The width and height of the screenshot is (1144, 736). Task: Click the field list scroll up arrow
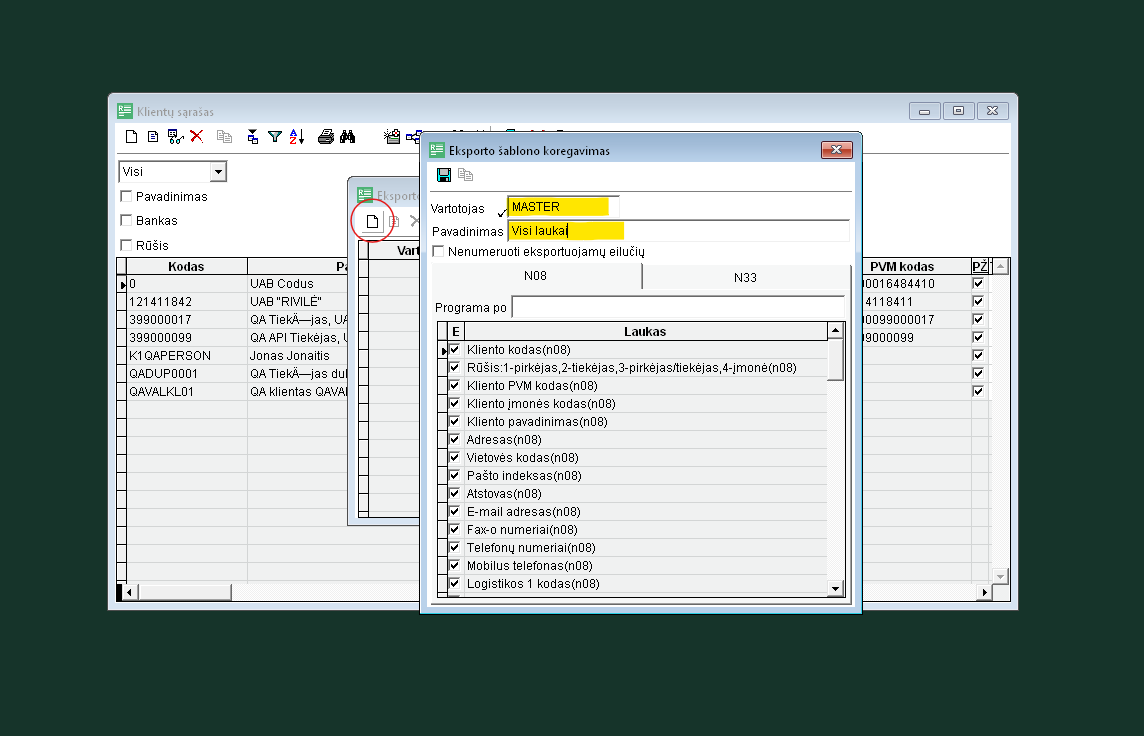(x=835, y=331)
